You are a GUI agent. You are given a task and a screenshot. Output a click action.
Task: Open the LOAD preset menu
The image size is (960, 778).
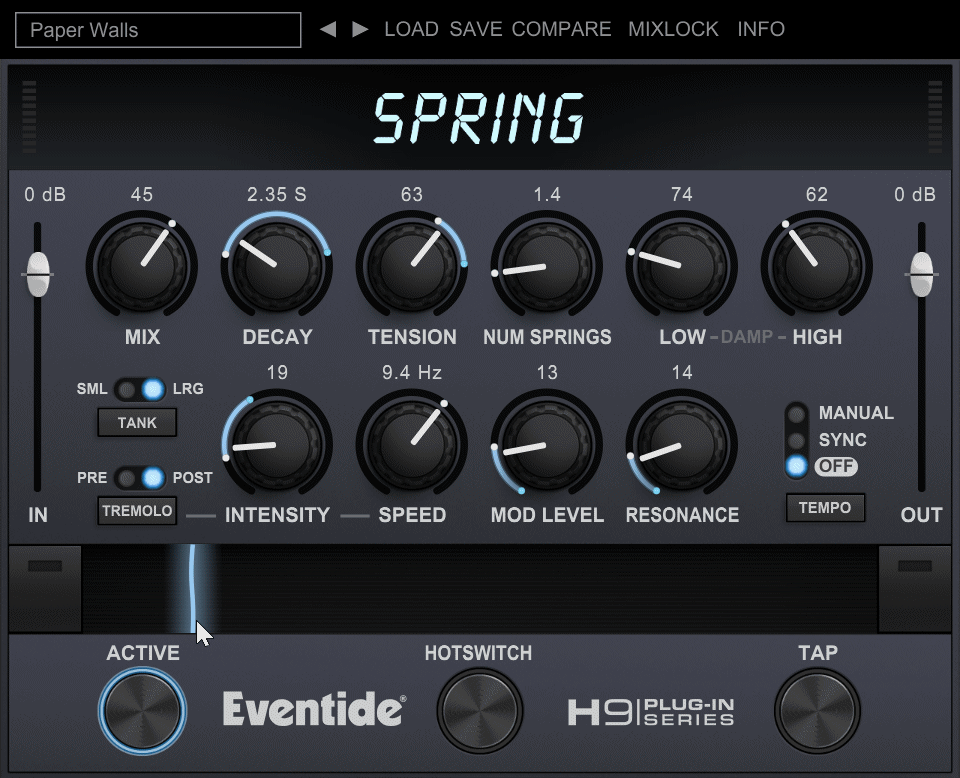click(411, 29)
